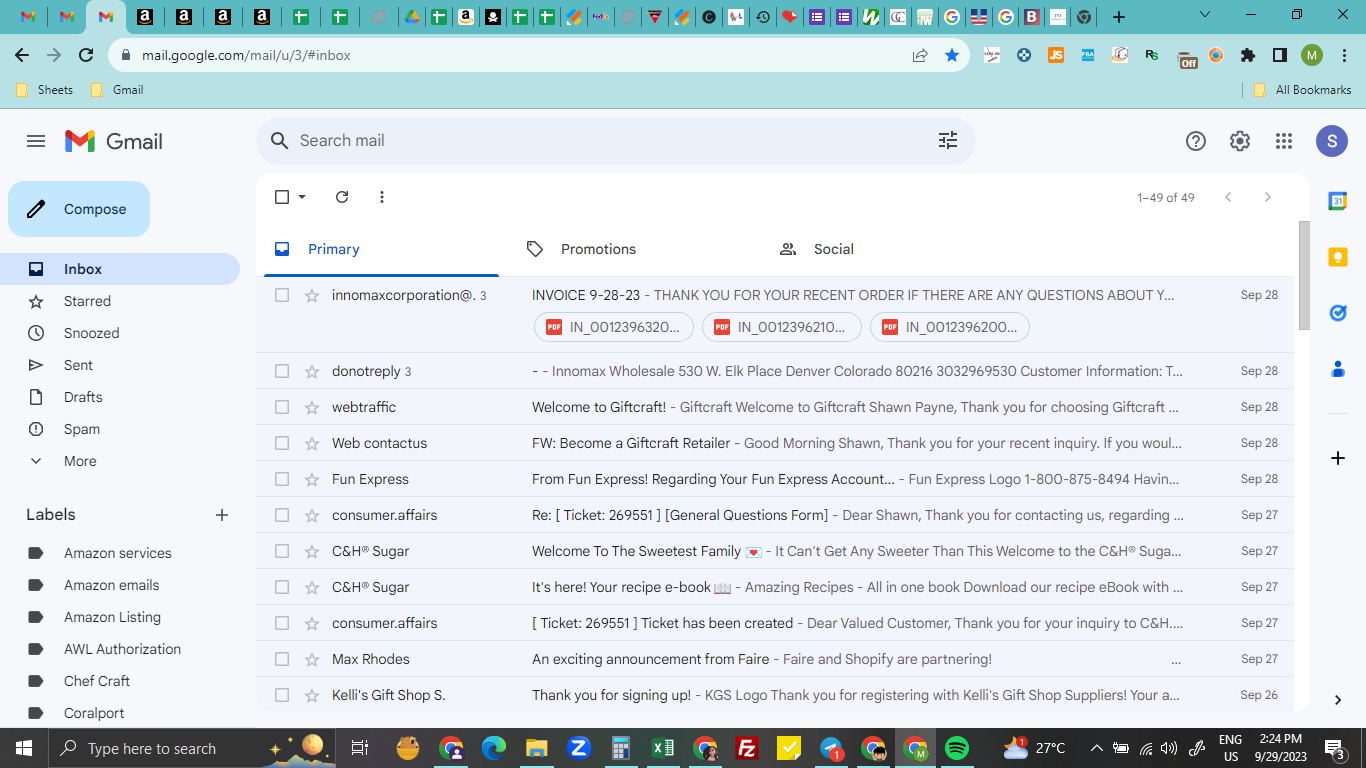The image size is (1366, 768).
Task: Open All Bookmarks folder
Action: click(1303, 90)
